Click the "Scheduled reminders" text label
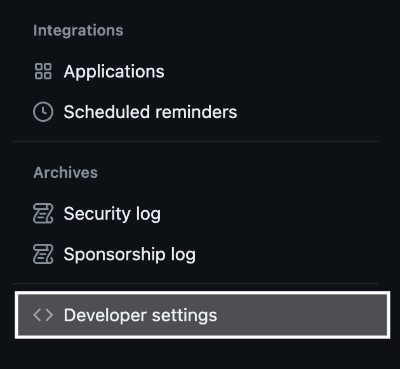400x369 pixels. (150, 112)
